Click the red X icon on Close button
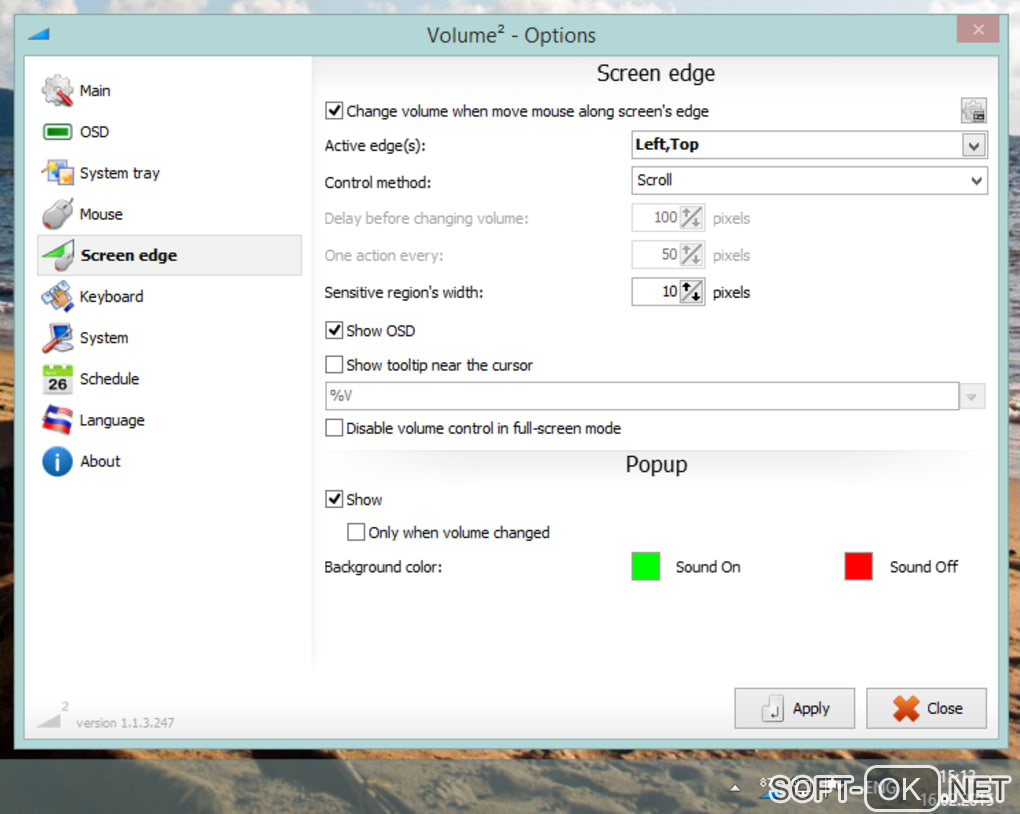Viewport: 1020px width, 814px height. point(906,709)
